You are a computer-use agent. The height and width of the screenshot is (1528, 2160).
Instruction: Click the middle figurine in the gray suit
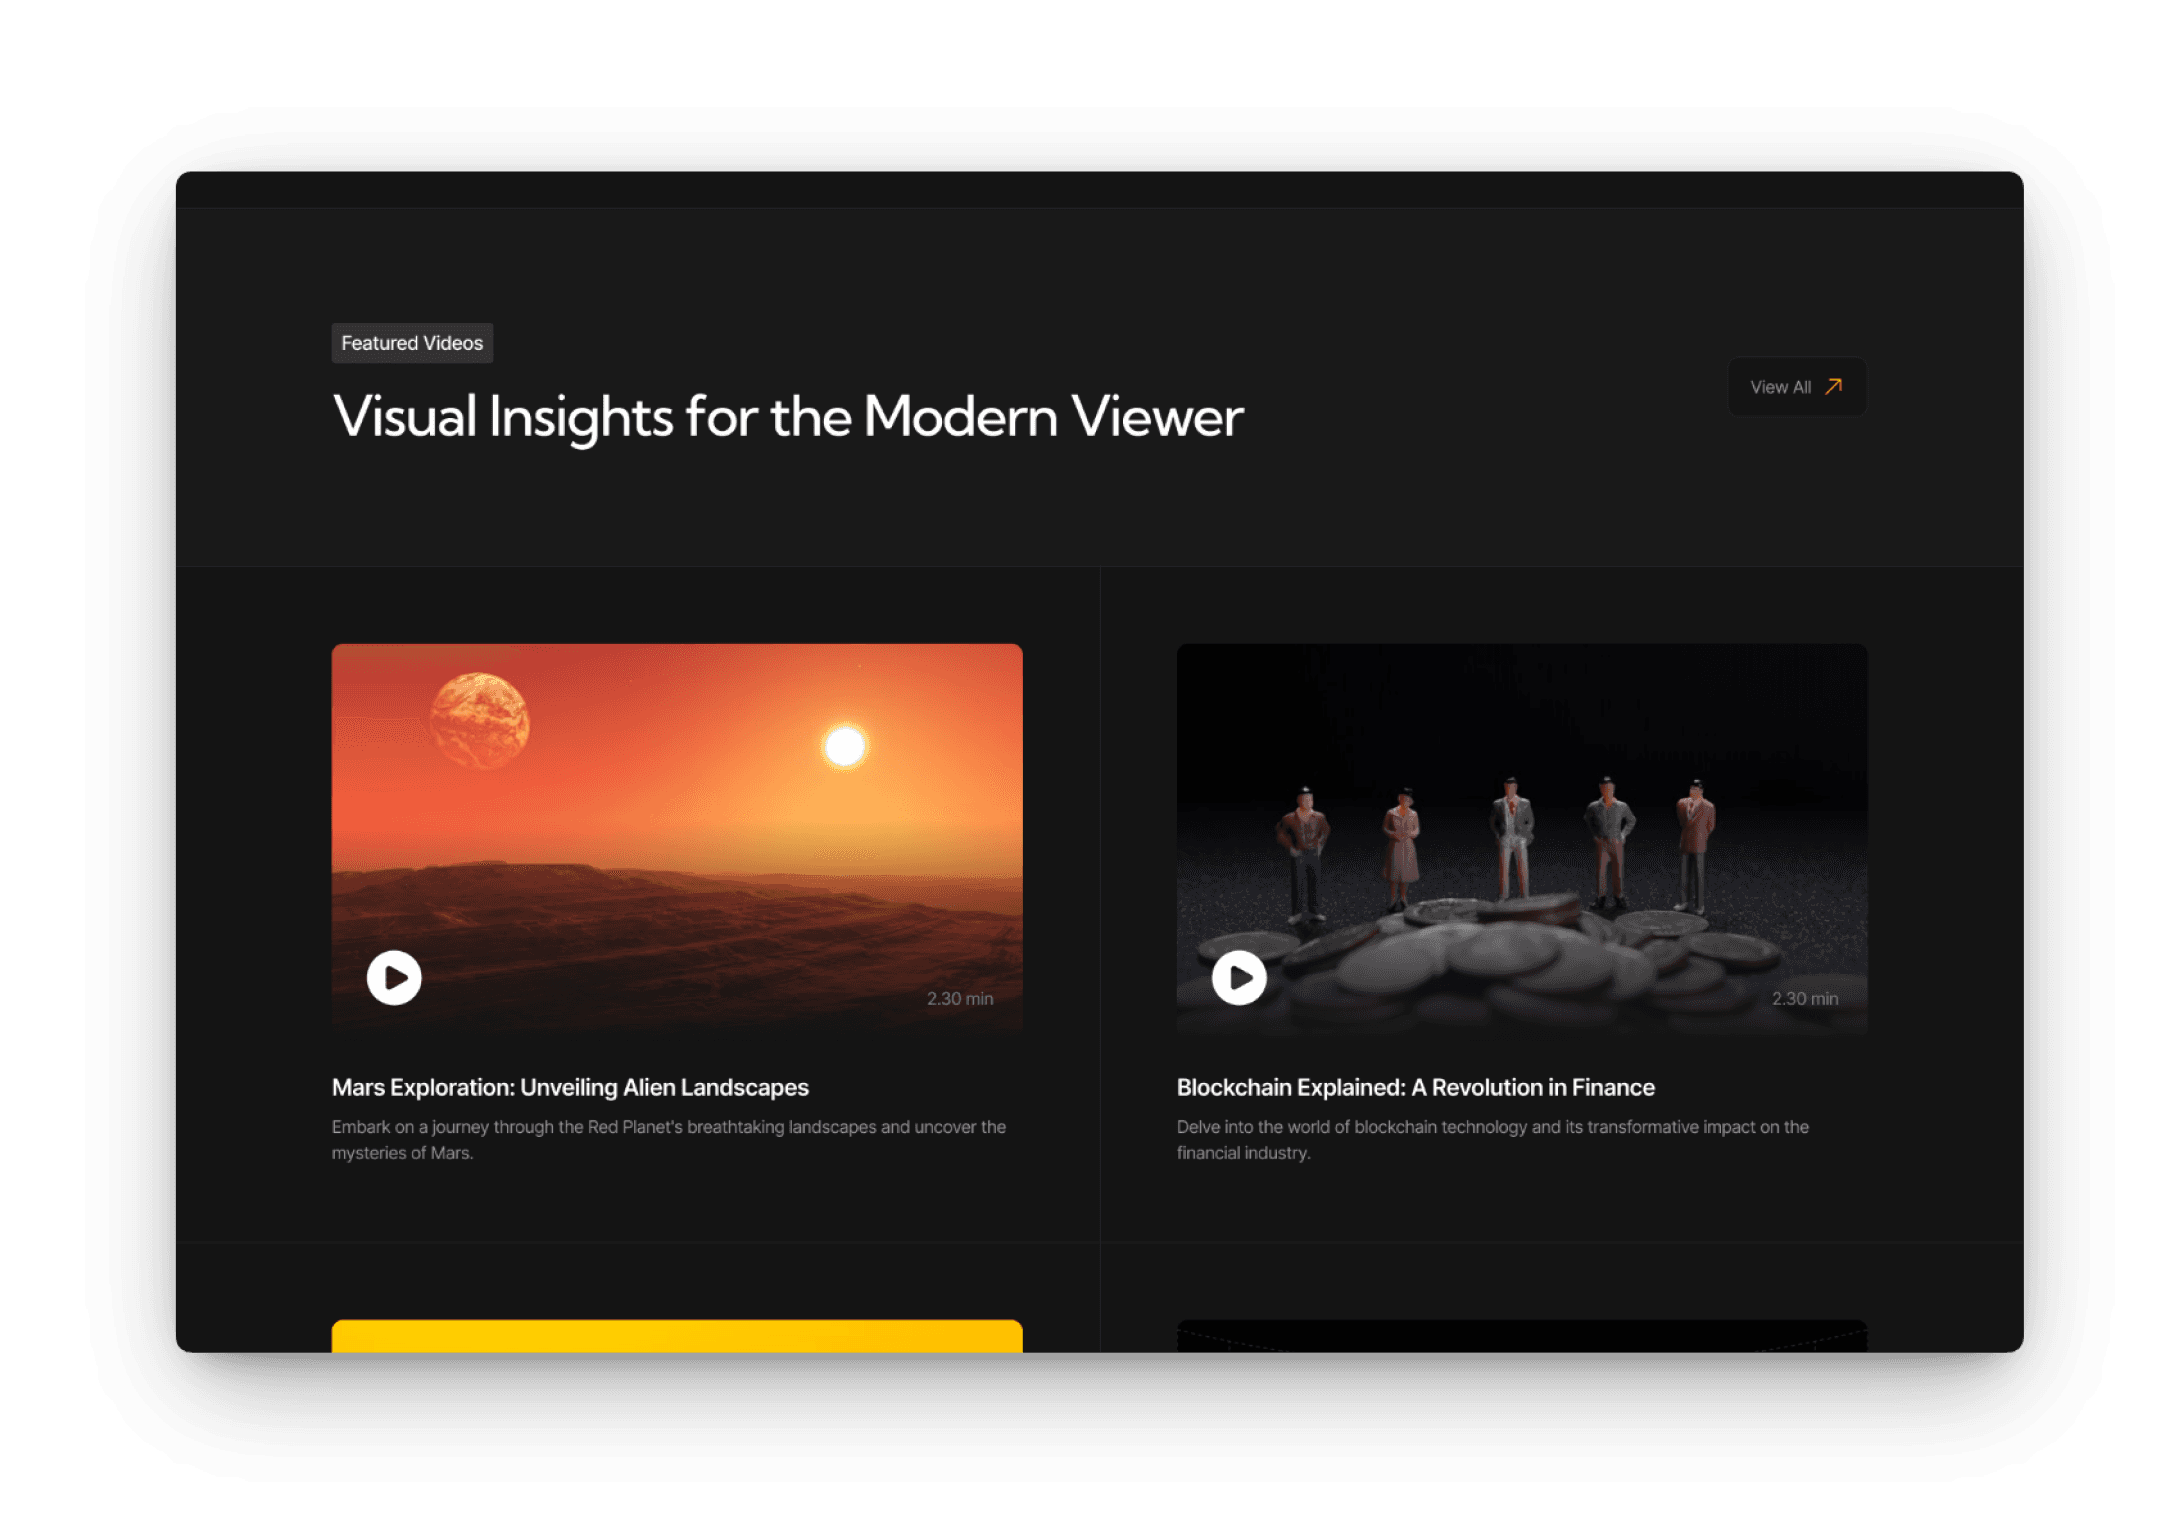(1511, 838)
